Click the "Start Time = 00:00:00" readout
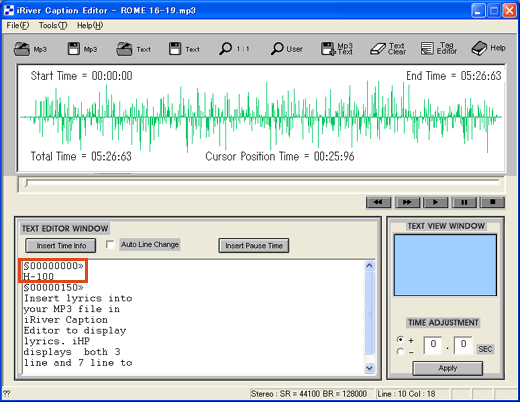 click(81, 76)
